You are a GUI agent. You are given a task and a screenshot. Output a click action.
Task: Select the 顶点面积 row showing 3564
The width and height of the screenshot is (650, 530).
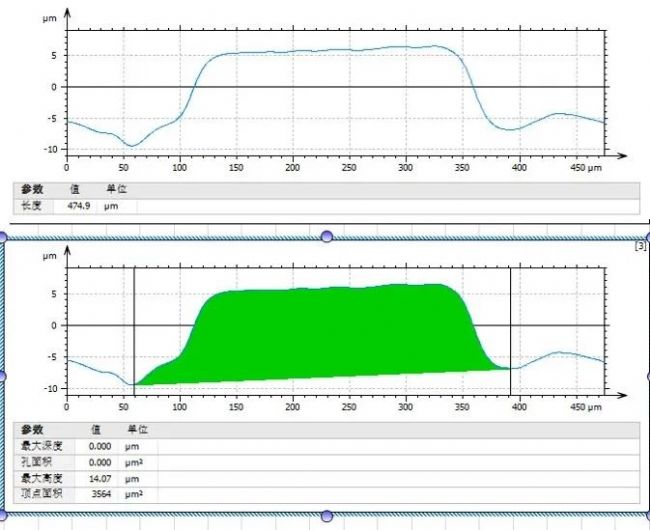pyautogui.click(x=326, y=494)
